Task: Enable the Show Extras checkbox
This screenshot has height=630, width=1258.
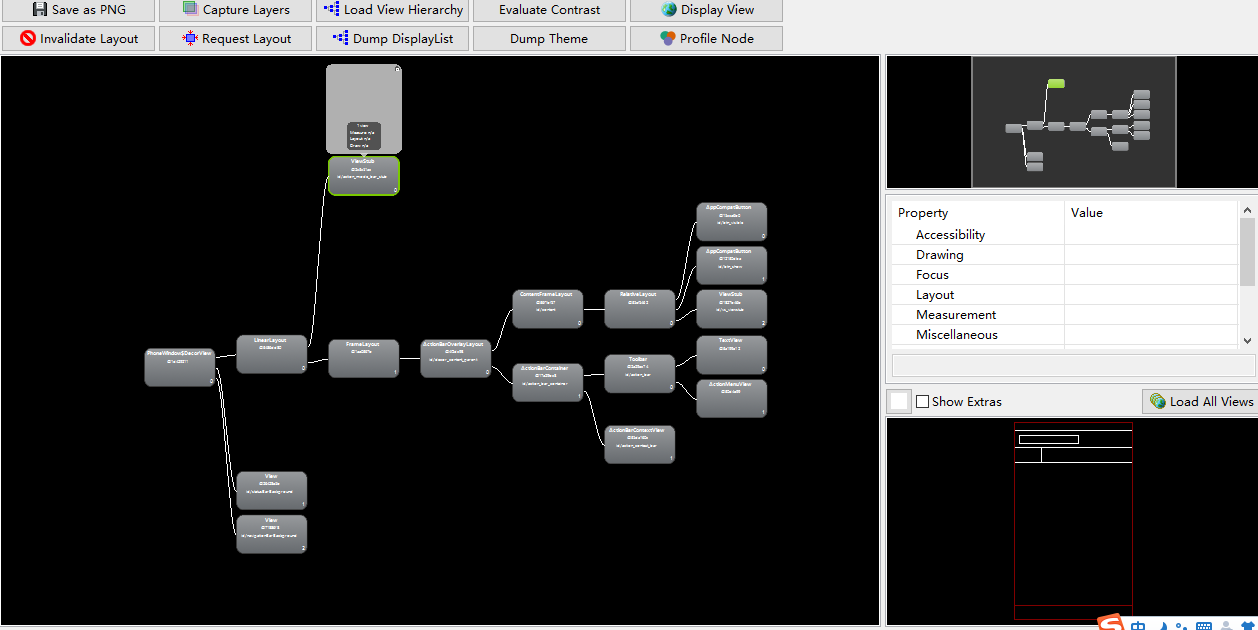Action: 923,401
